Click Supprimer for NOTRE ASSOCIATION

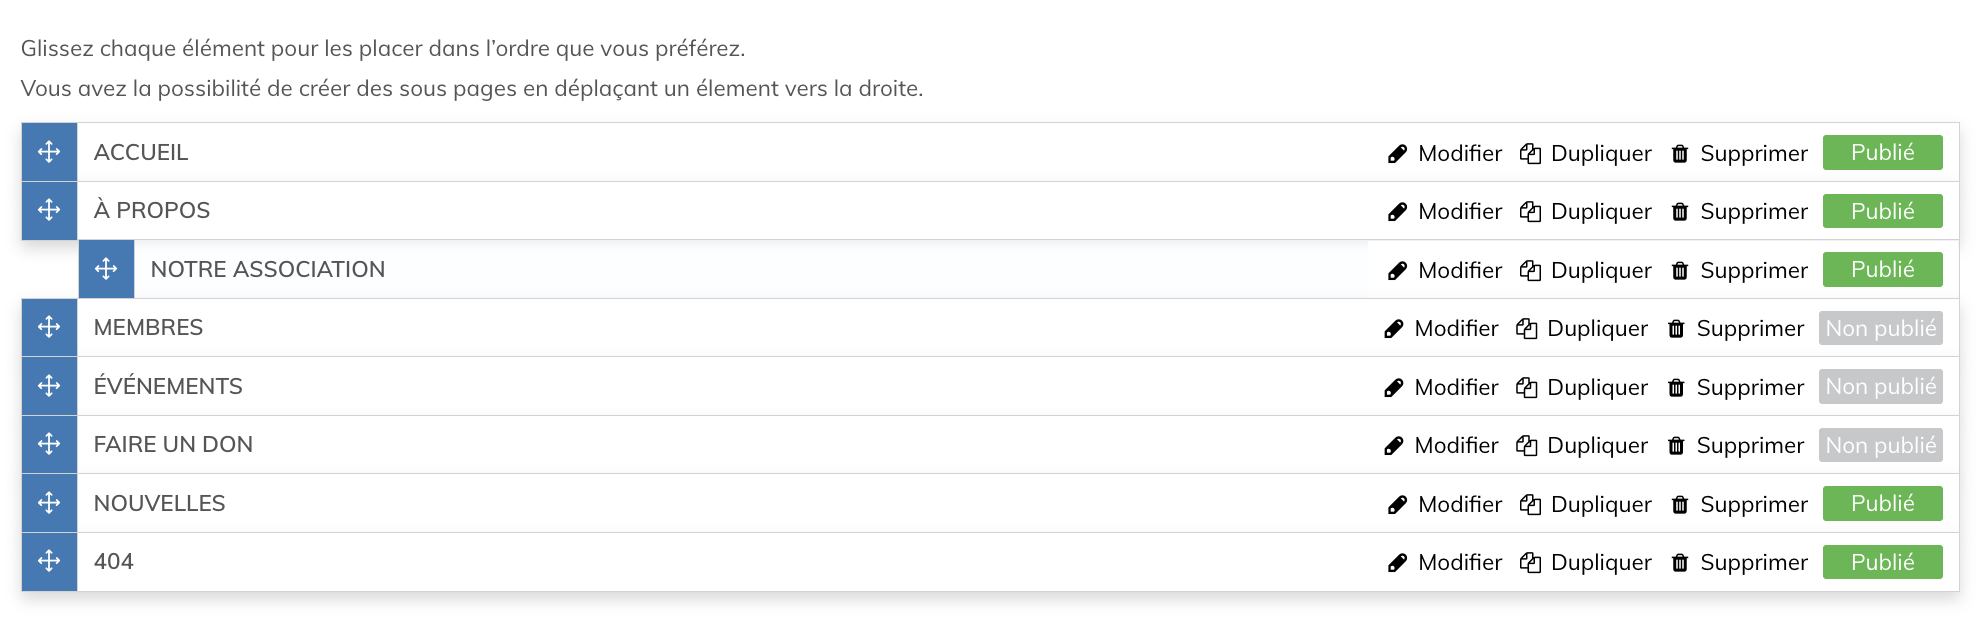pyautogui.click(x=1753, y=271)
